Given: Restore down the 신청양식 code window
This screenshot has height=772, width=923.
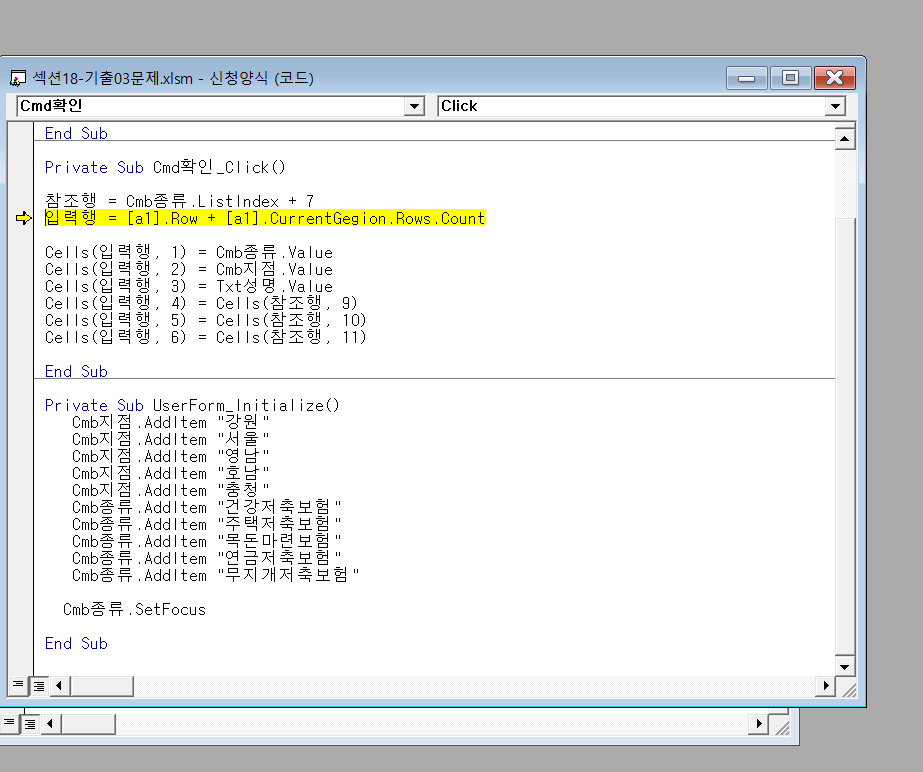Looking at the screenshot, I should 790,78.
